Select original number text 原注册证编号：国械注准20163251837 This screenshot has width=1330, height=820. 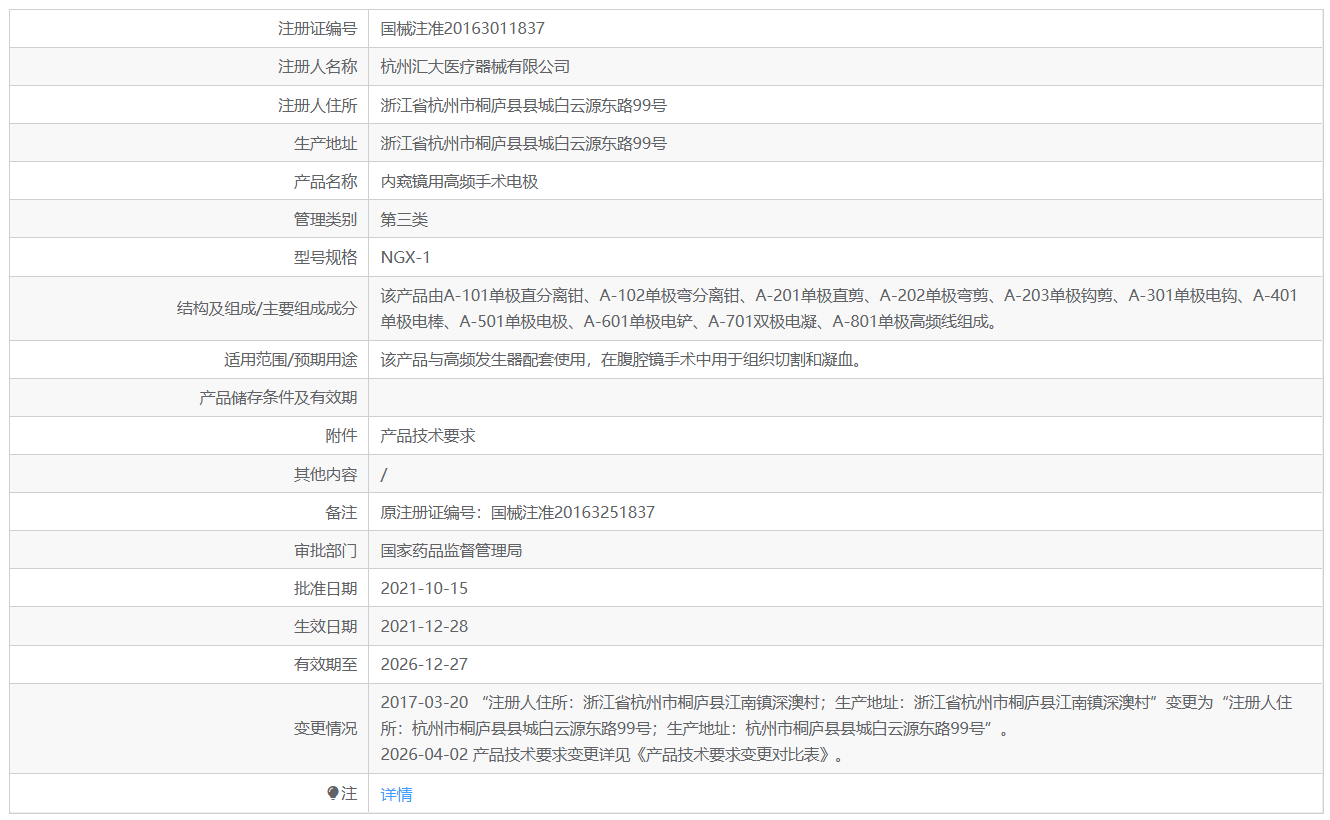[518, 512]
